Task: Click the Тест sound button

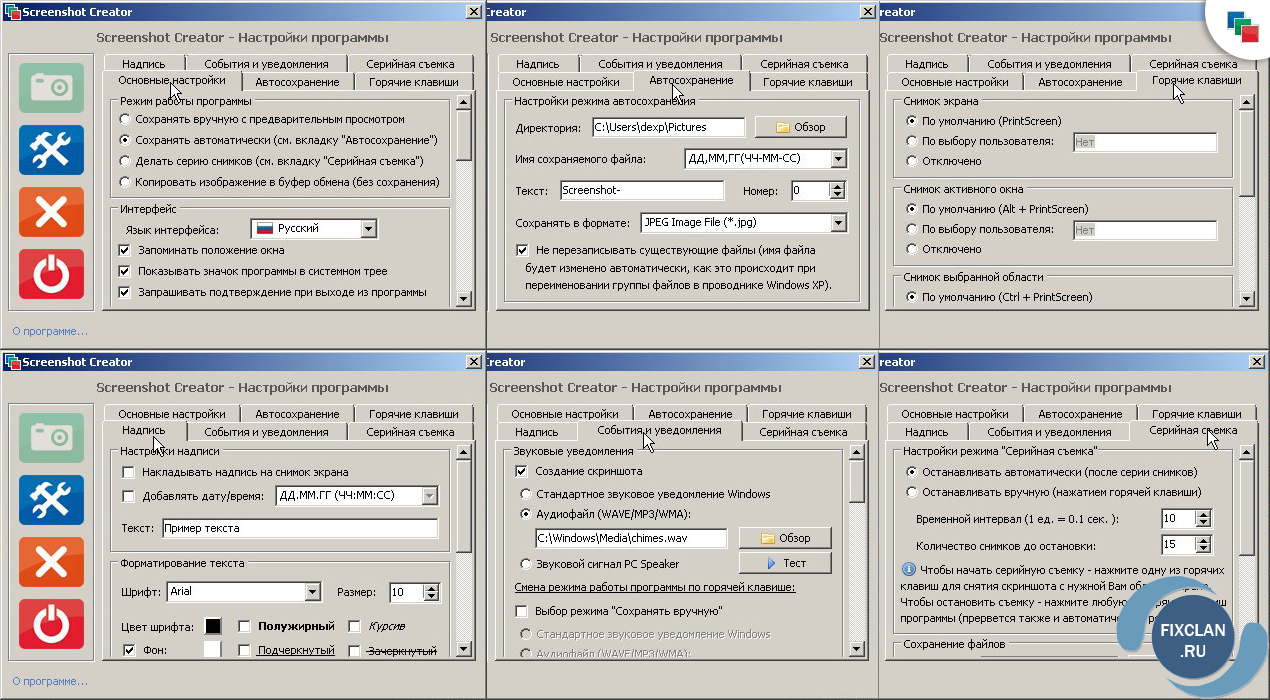Action: tap(786, 564)
